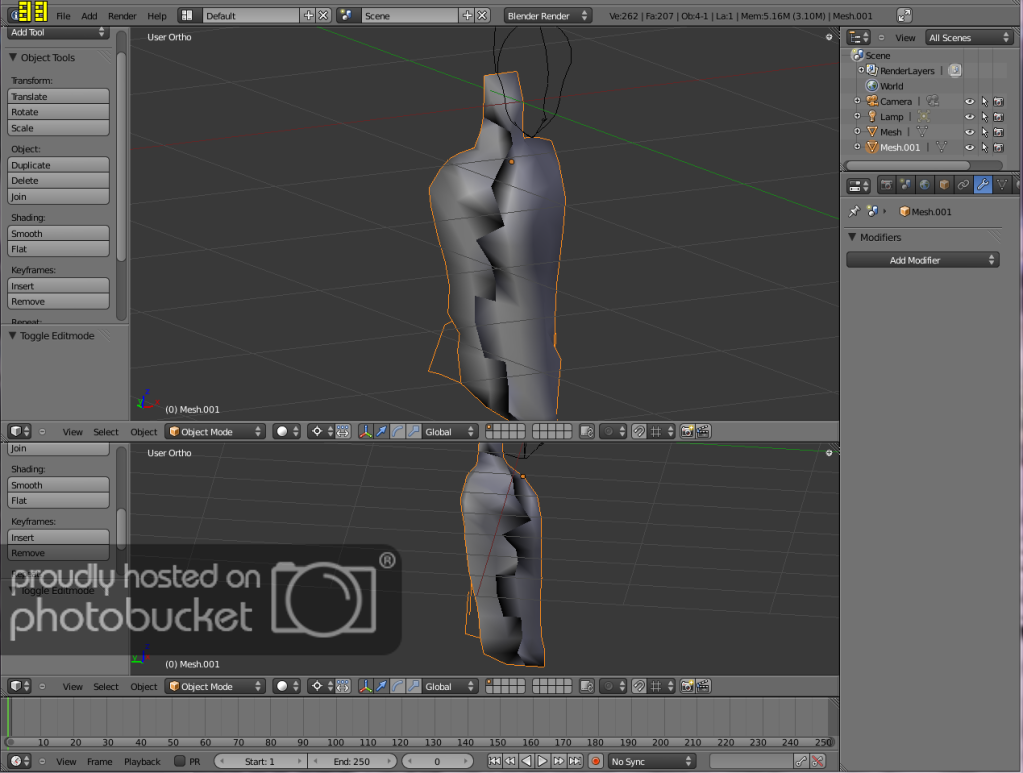
Task: Click the snap magnet icon in upper viewport
Action: (x=639, y=432)
